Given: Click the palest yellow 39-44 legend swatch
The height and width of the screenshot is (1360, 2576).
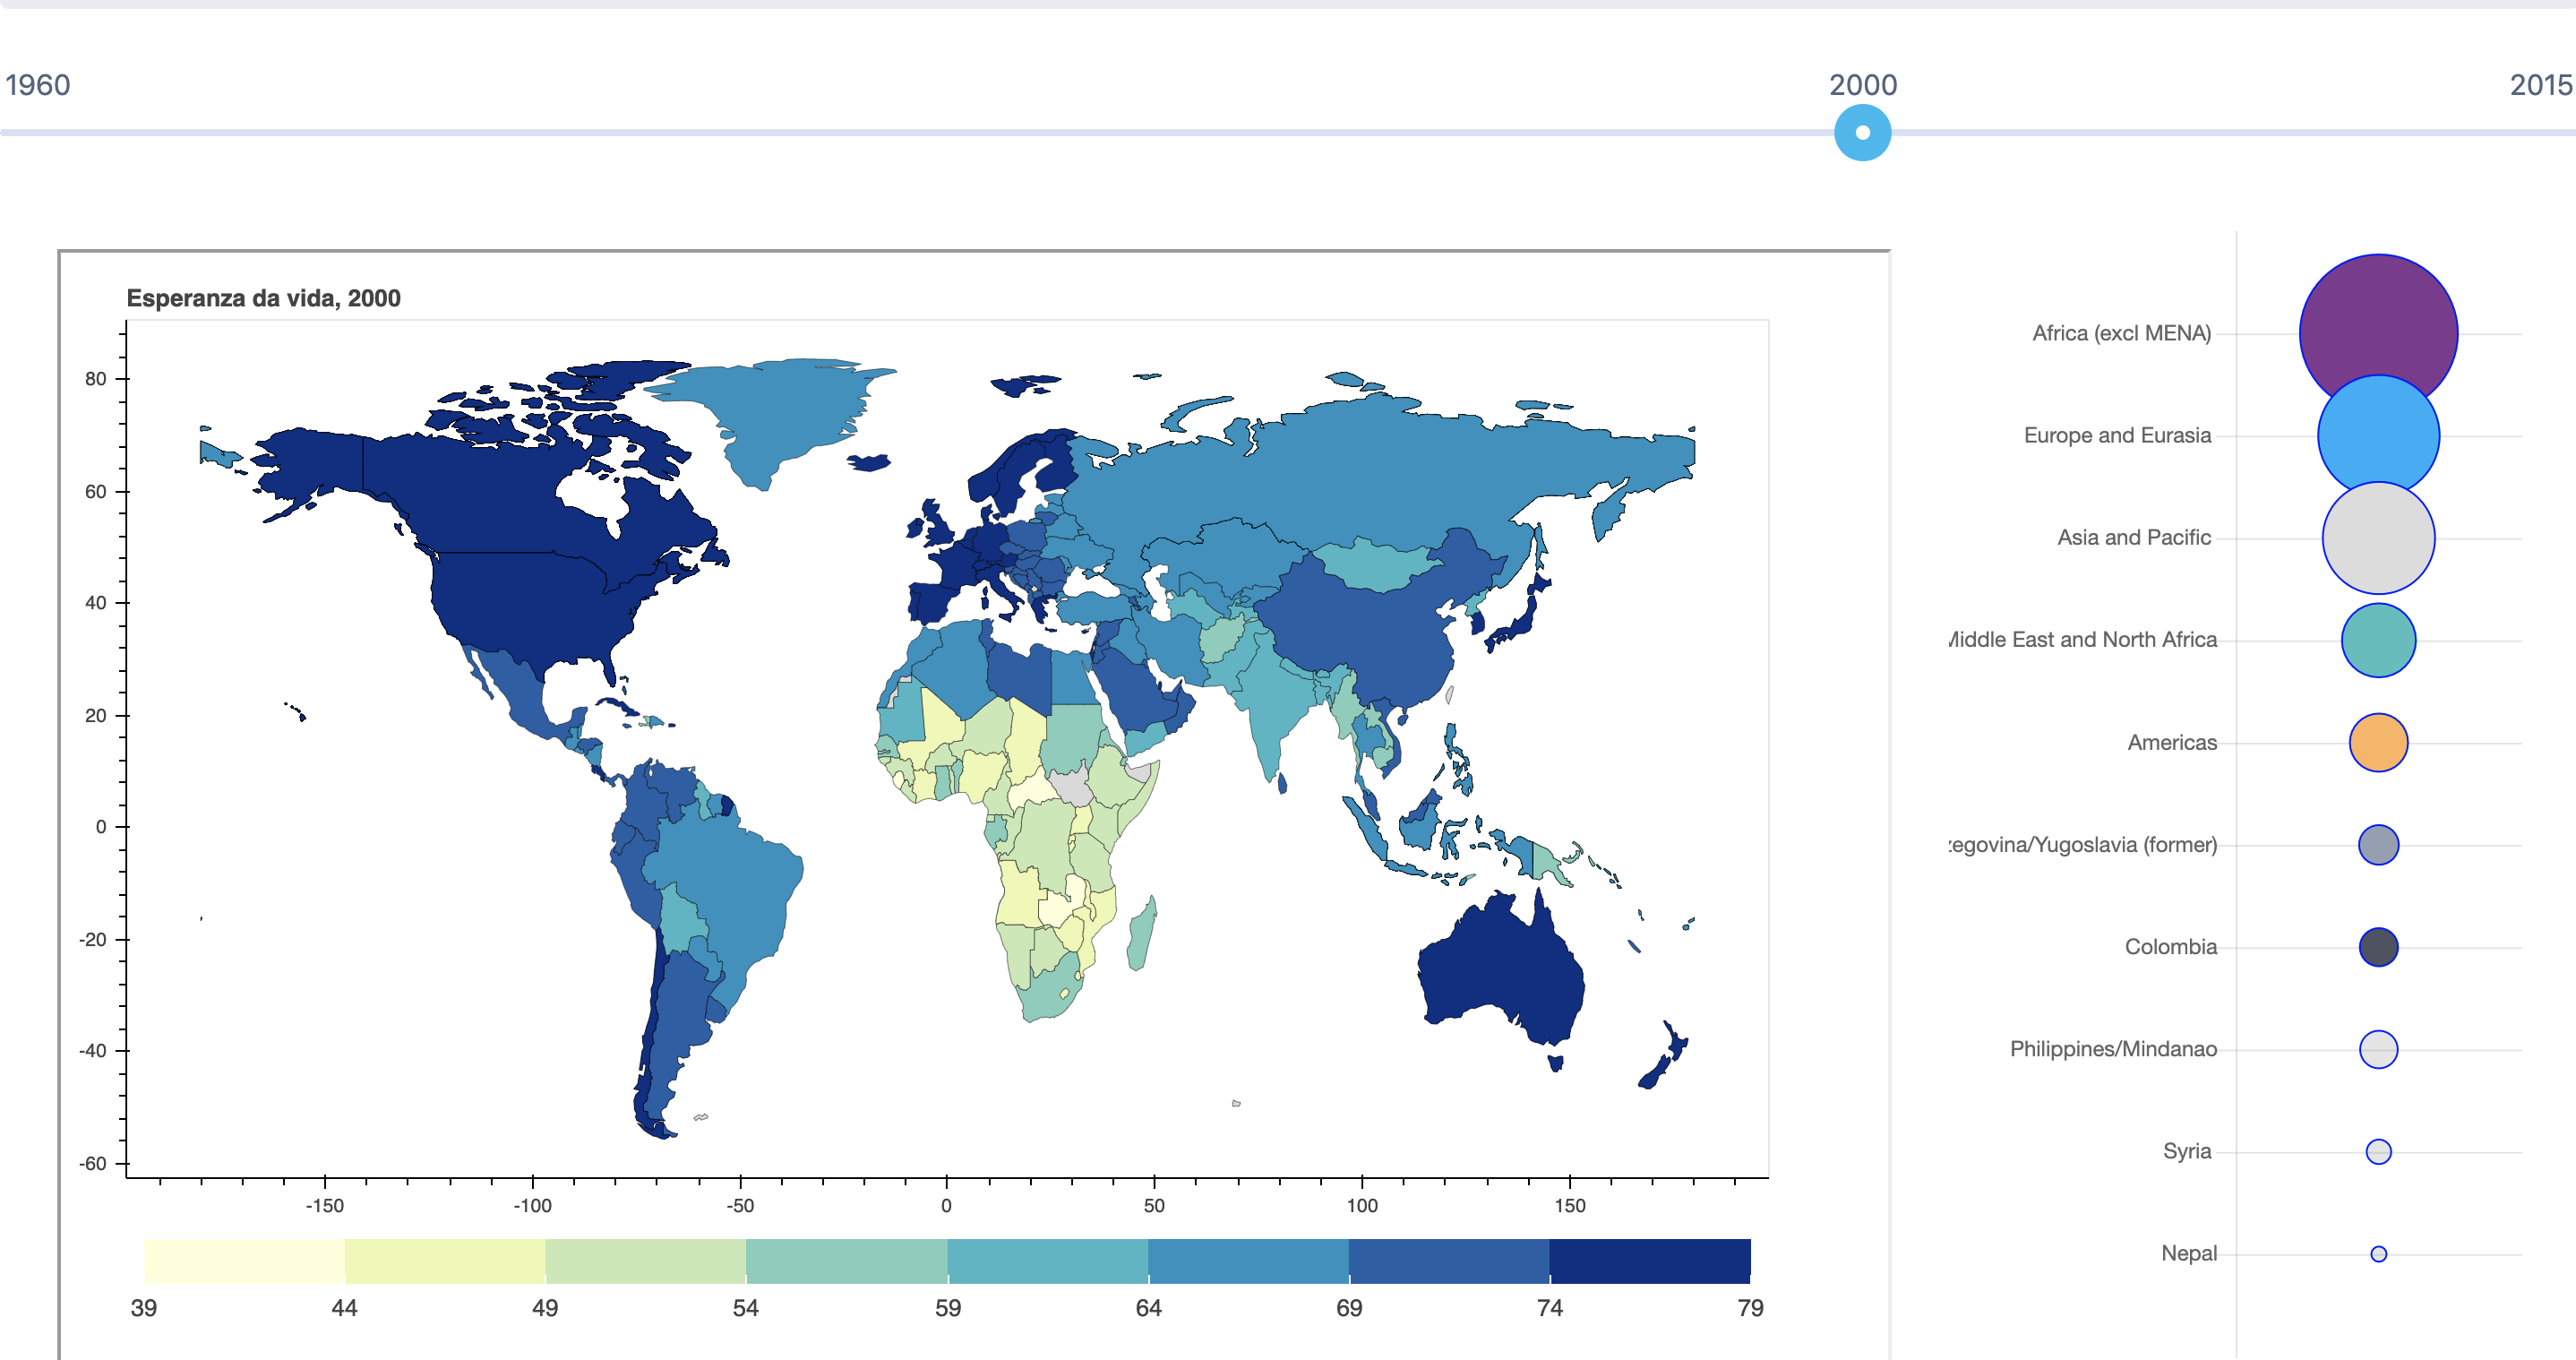Looking at the screenshot, I should click(x=244, y=1260).
